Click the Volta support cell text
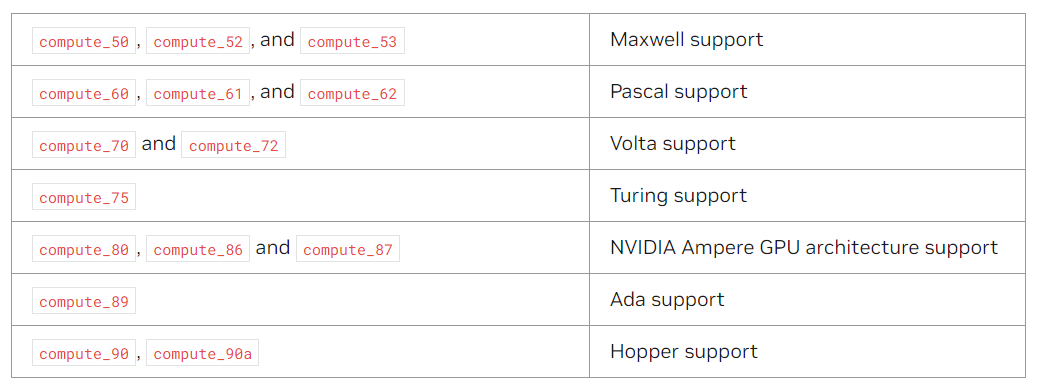This screenshot has height=388, width=1040. point(673,143)
